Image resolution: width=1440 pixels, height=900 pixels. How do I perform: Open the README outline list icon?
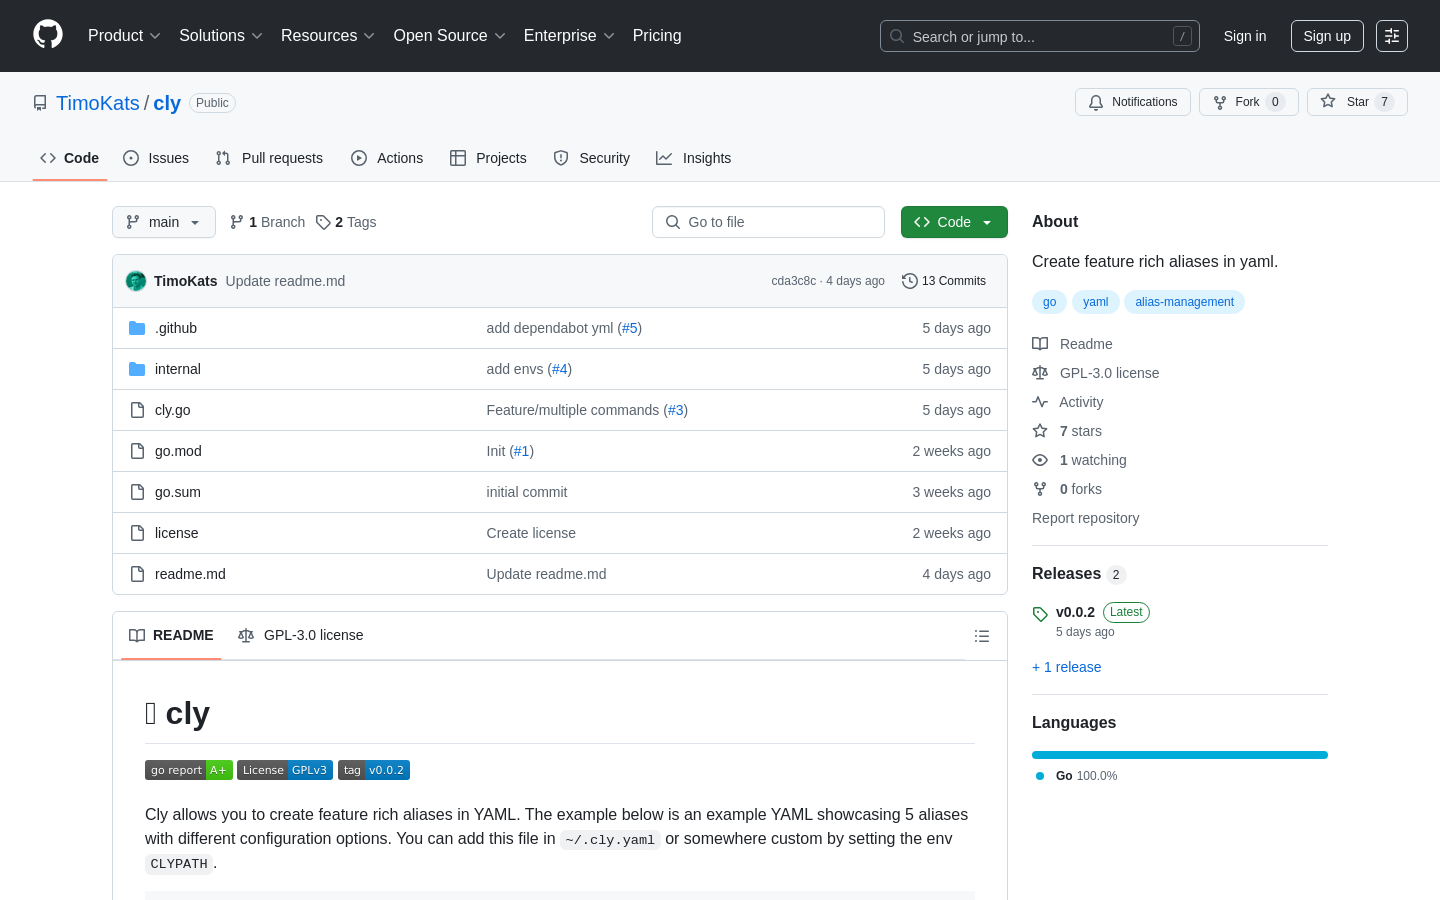pyautogui.click(x=982, y=636)
